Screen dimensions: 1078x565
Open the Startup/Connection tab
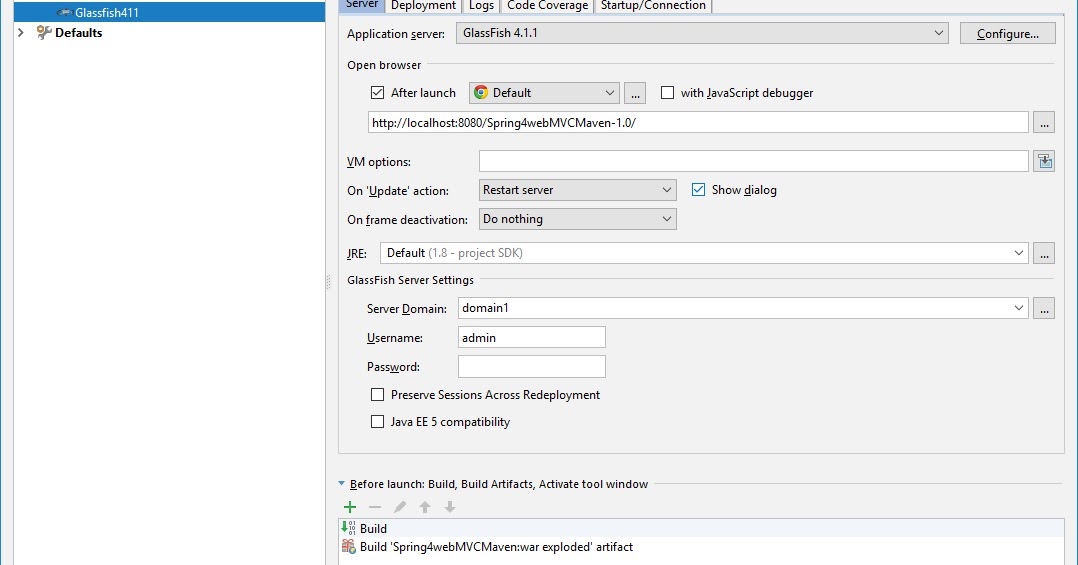click(x=653, y=5)
